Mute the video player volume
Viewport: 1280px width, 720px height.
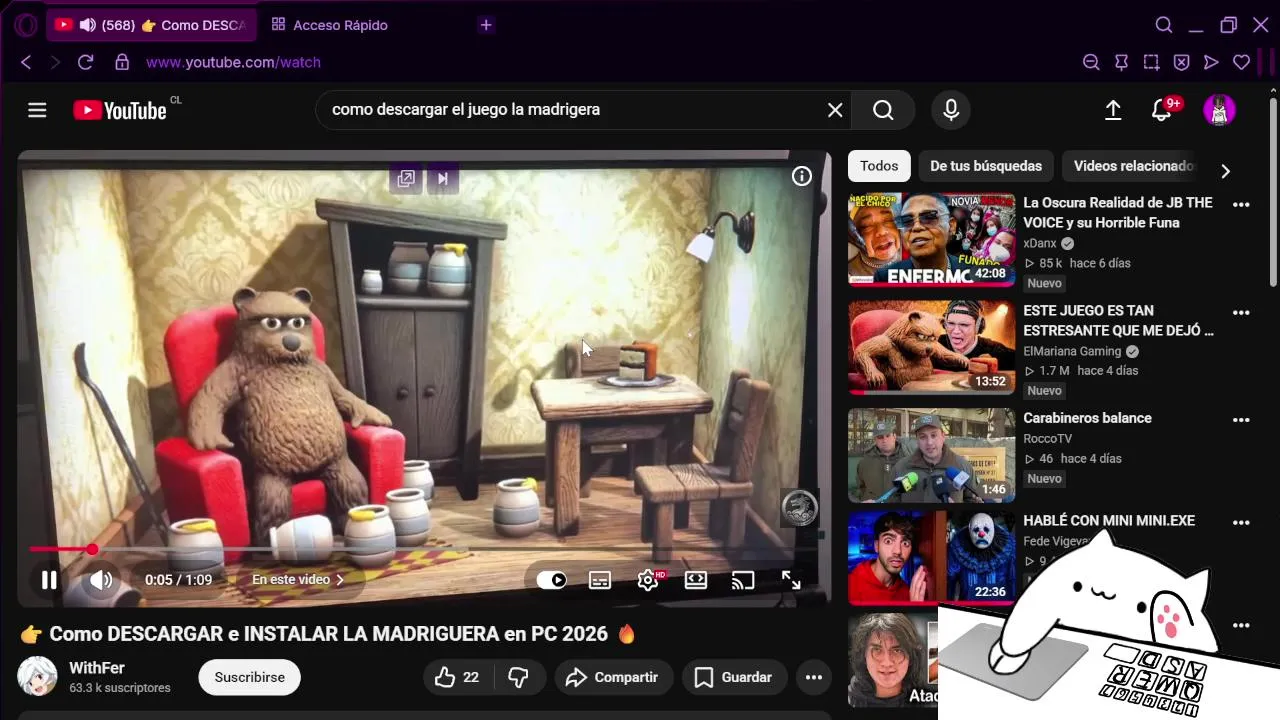point(102,580)
